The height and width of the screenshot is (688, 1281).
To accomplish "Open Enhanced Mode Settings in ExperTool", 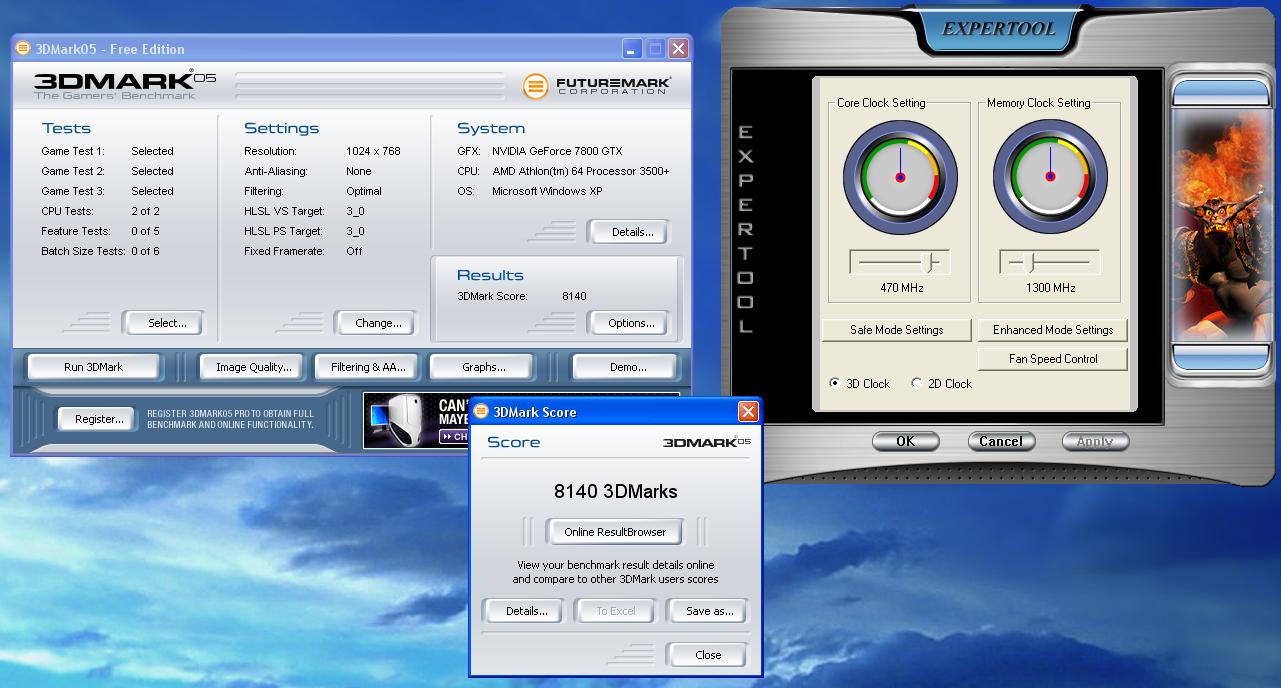I will [x=1053, y=330].
